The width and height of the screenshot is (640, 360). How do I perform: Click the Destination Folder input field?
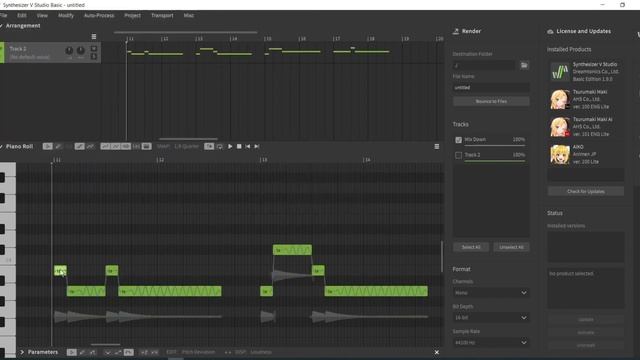(x=484, y=65)
